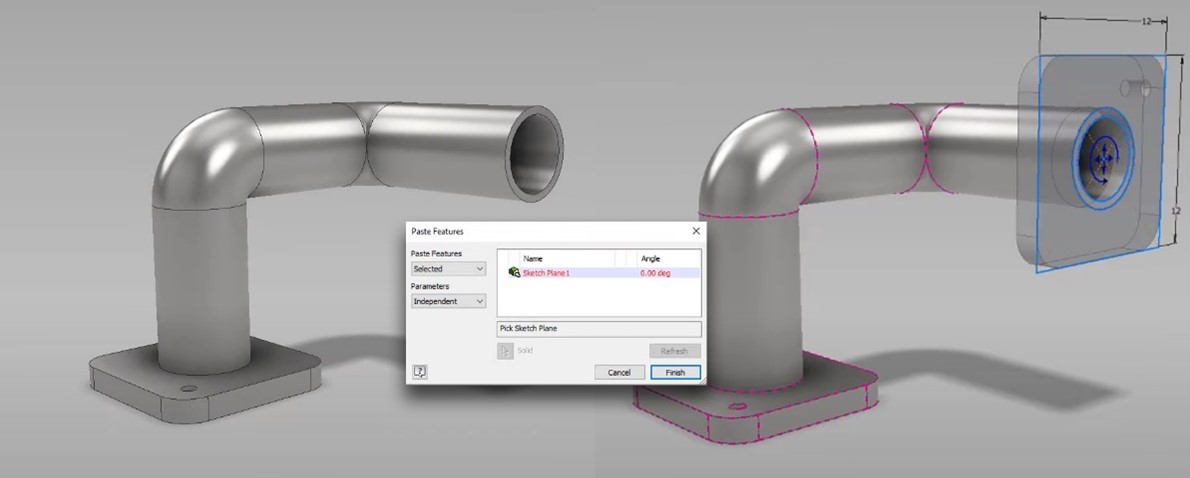Click the bolt hole on the highlighted base plate

[737, 406]
